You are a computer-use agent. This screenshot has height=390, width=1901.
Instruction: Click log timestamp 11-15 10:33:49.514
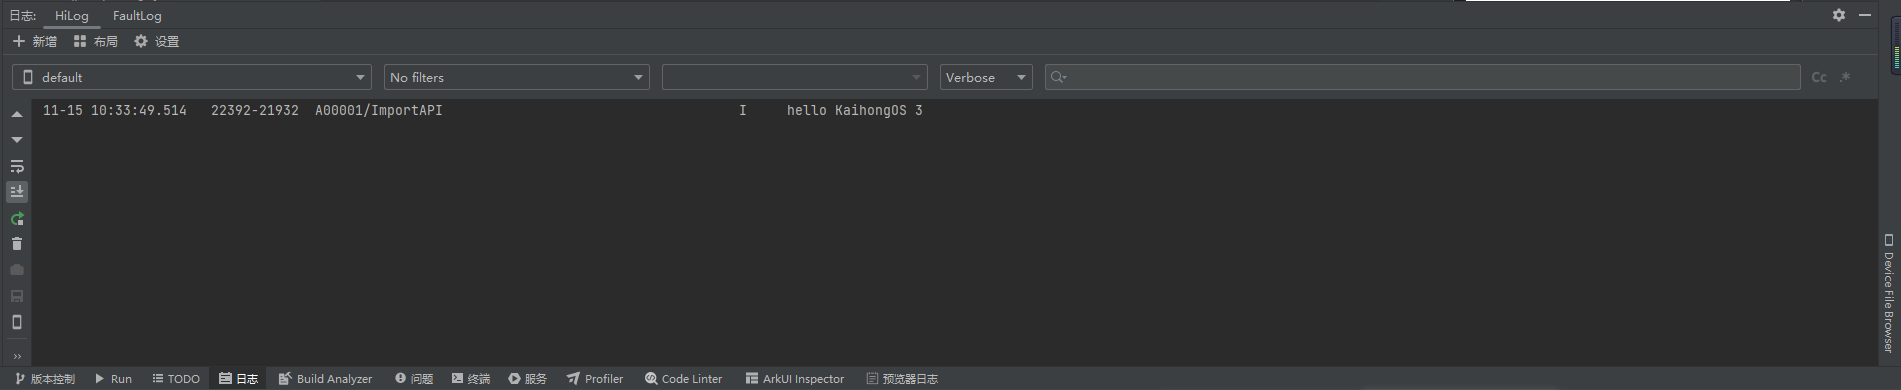coord(115,111)
